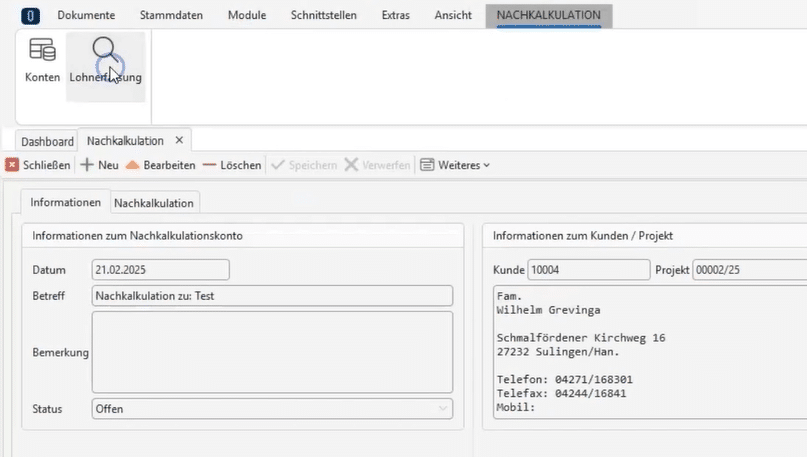807x457 pixels.
Task: Switch to the Informationen sub-tab
Action: (x=65, y=202)
